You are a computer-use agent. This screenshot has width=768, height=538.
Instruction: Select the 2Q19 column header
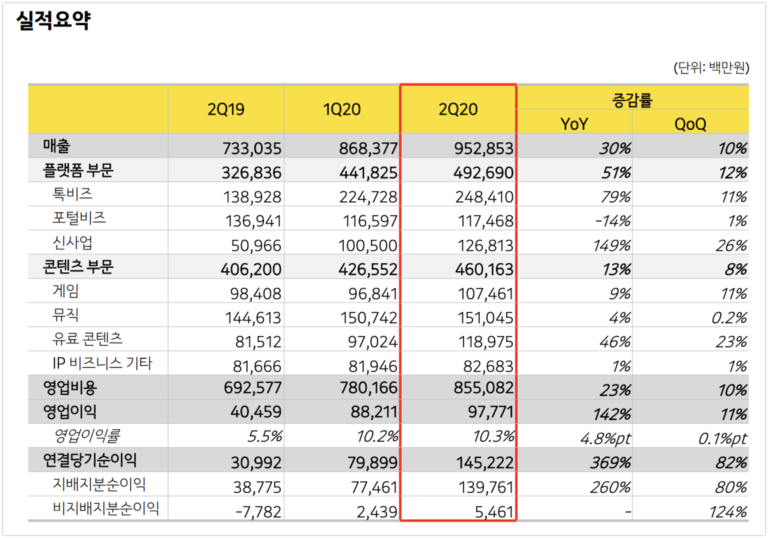coord(226,109)
